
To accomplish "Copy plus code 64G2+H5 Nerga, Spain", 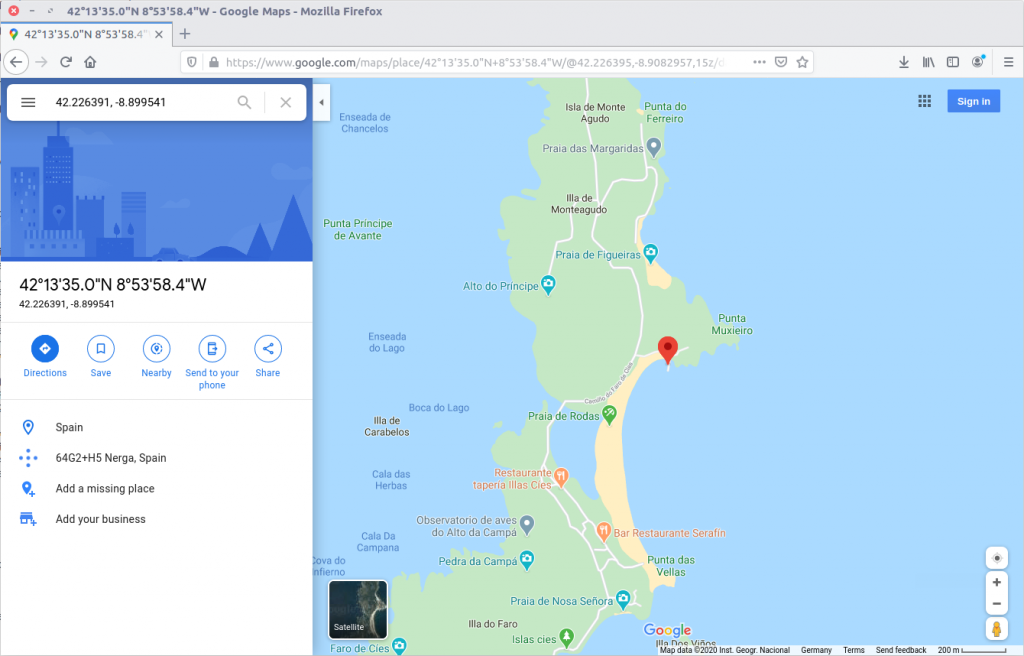I will [111, 458].
